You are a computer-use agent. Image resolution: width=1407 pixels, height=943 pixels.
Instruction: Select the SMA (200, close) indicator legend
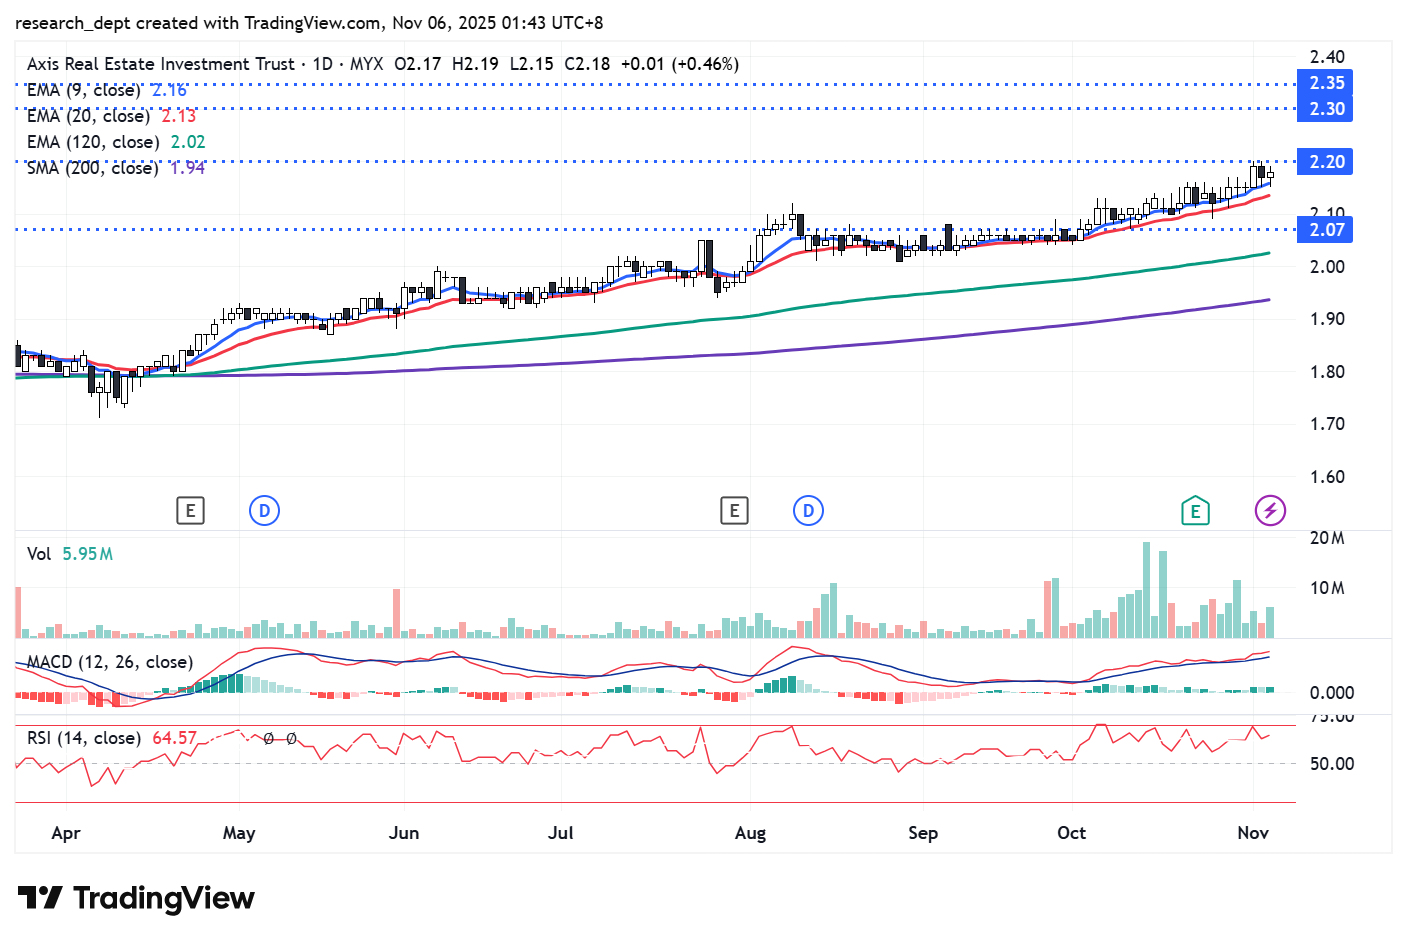92,168
